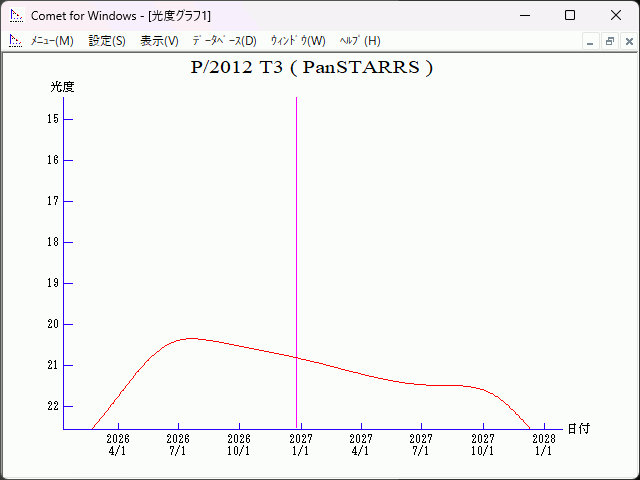The width and height of the screenshot is (640, 480).
Task: Open the データベース(D) database menu
Action: 224,41
